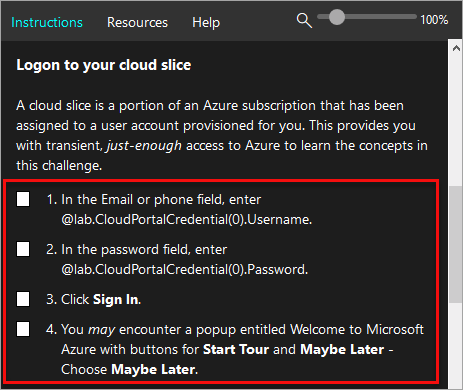Click the bold Sign In text
The height and width of the screenshot is (390, 463).
pos(116,299)
